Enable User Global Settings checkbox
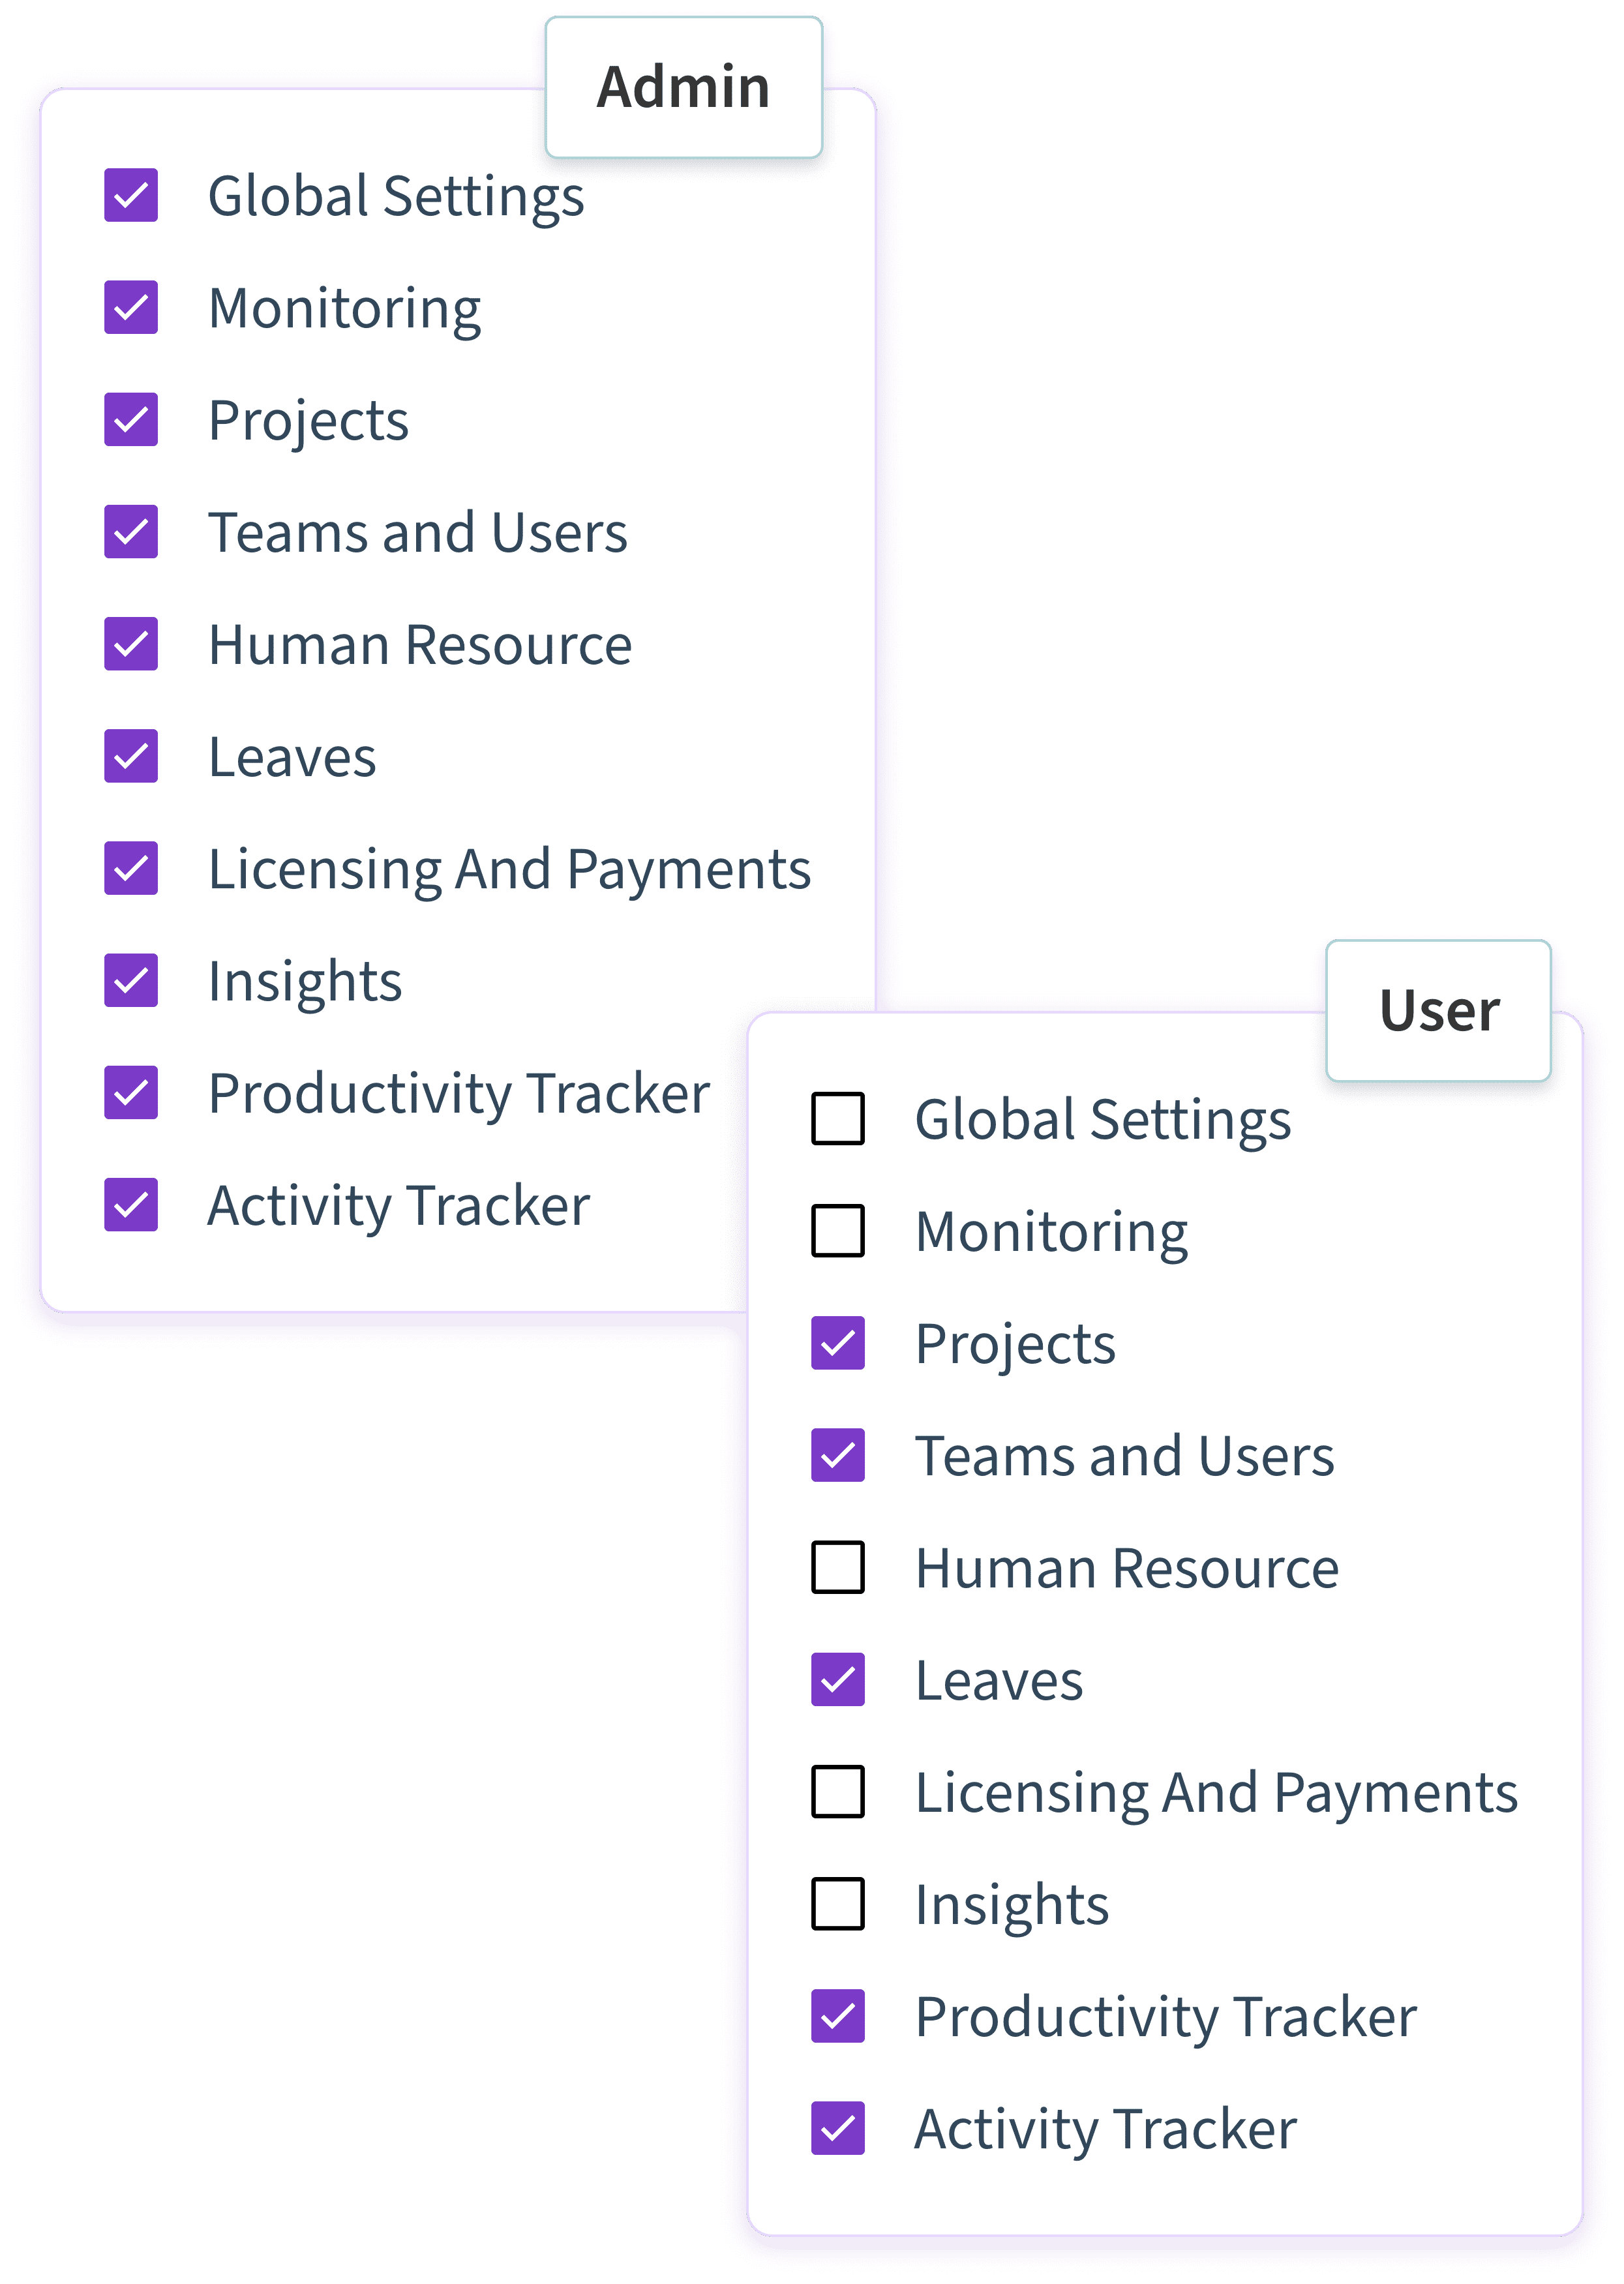The image size is (1624, 2284). pos(838,1118)
